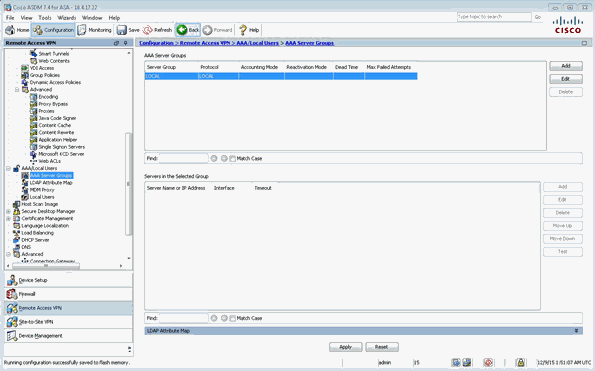The width and height of the screenshot is (595, 371).
Task: Switch to Firewall section
Action: pos(69,294)
